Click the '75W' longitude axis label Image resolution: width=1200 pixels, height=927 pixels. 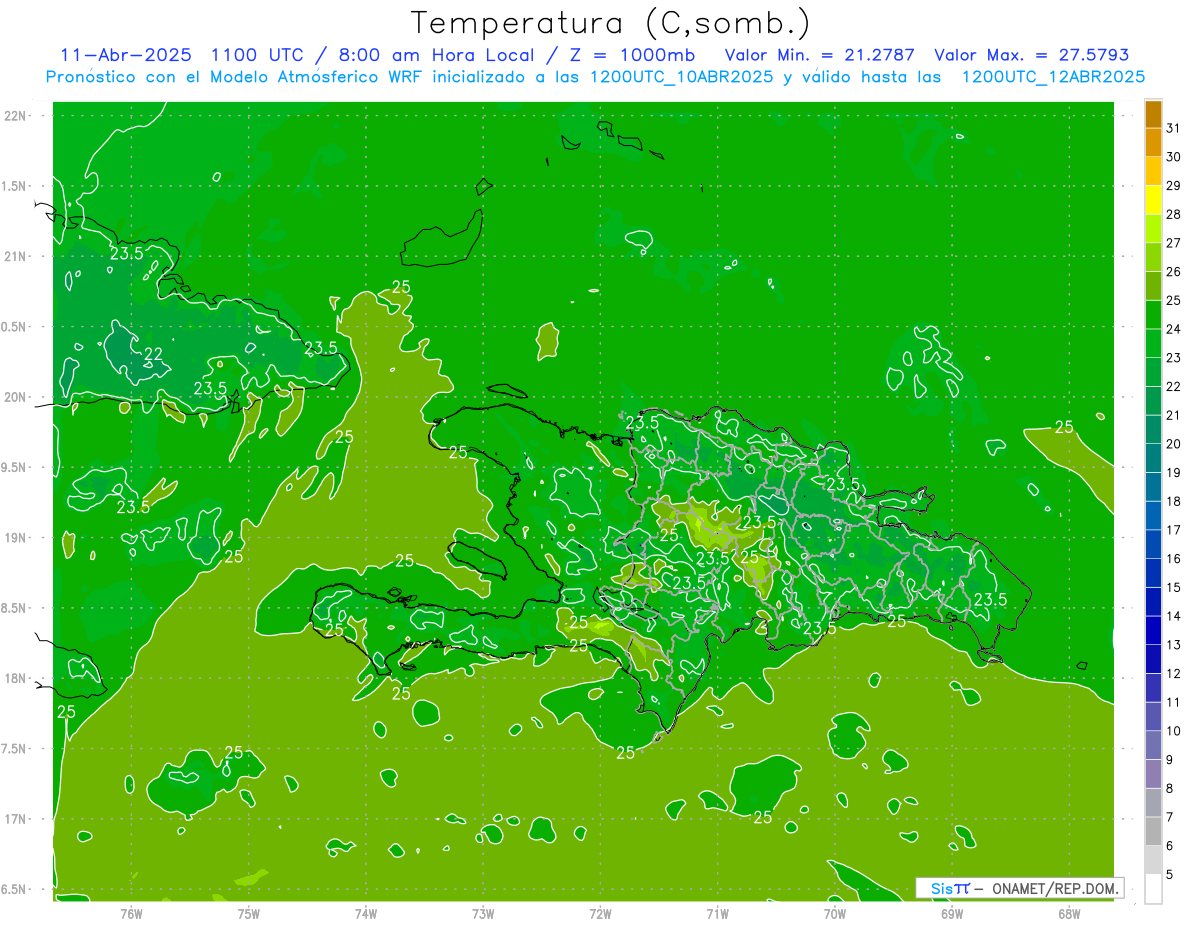pos(248,914)
